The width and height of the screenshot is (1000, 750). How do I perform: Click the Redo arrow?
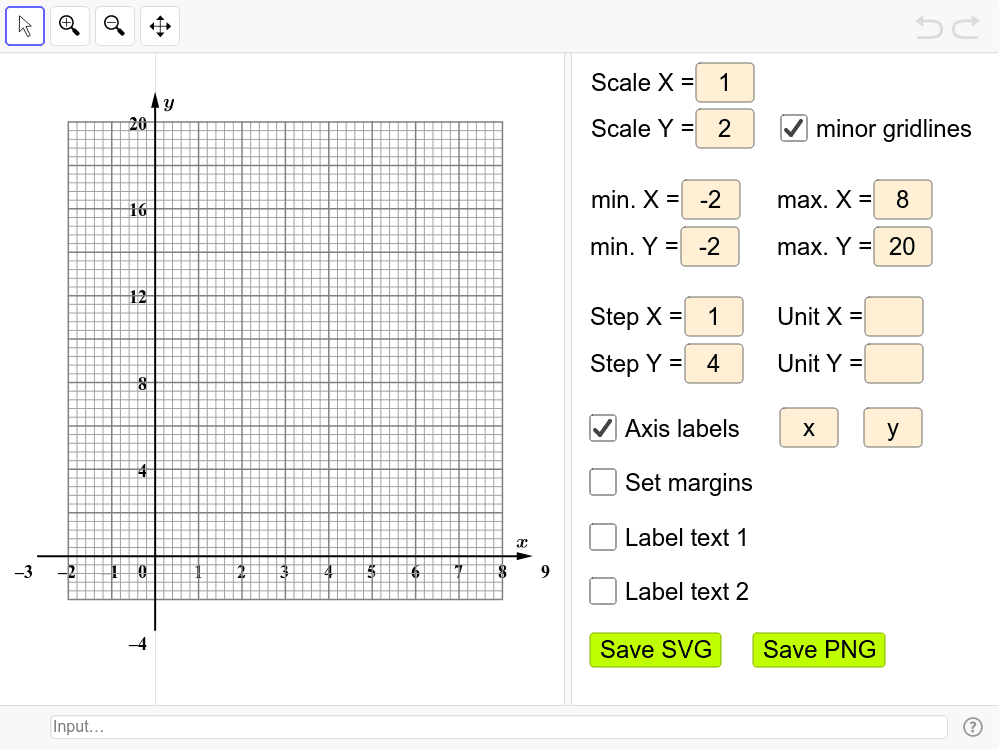(x=966, y=27)
